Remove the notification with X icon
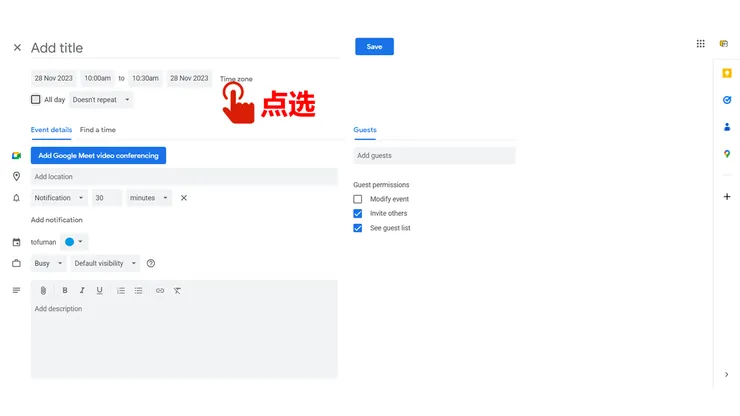 [184, 198]
